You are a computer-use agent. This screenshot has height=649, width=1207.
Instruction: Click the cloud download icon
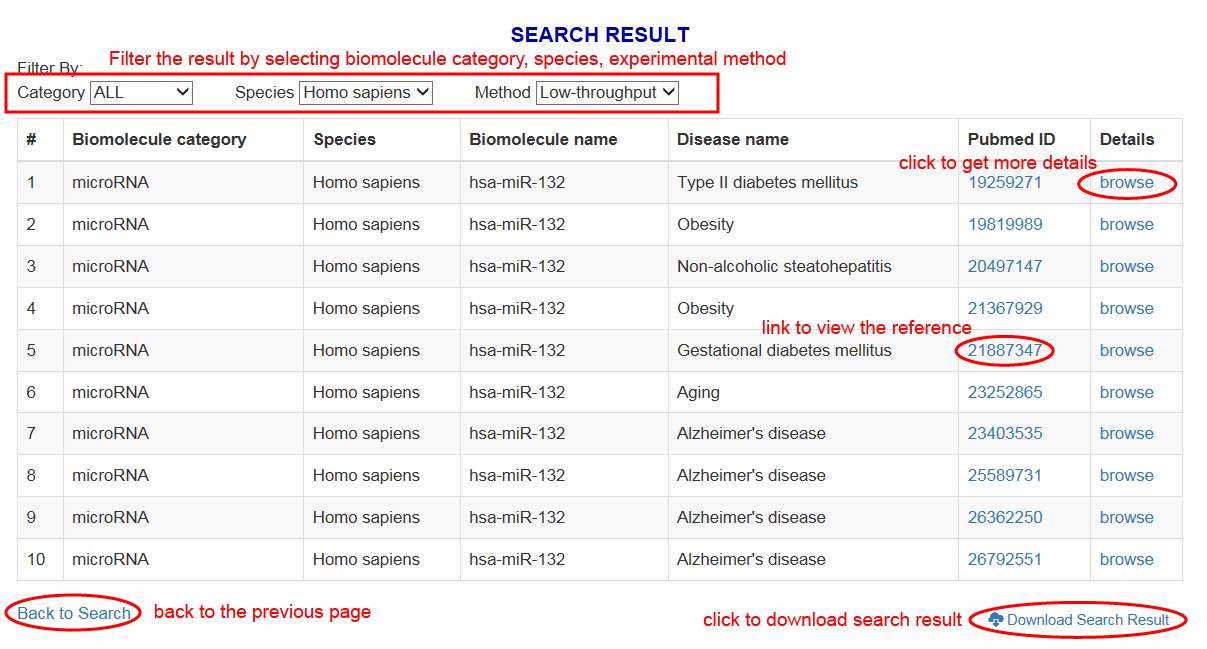(x=996, y=620)
